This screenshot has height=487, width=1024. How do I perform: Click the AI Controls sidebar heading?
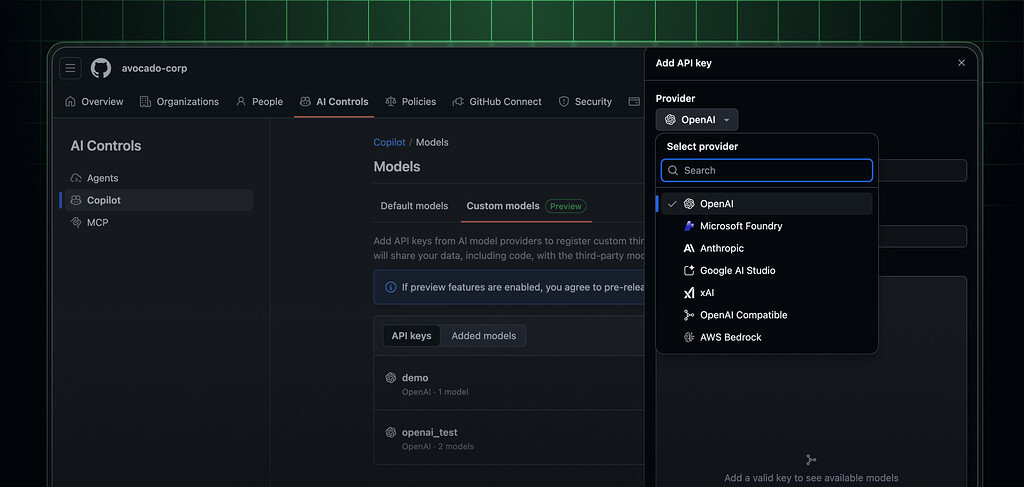[x=106, y=146]
